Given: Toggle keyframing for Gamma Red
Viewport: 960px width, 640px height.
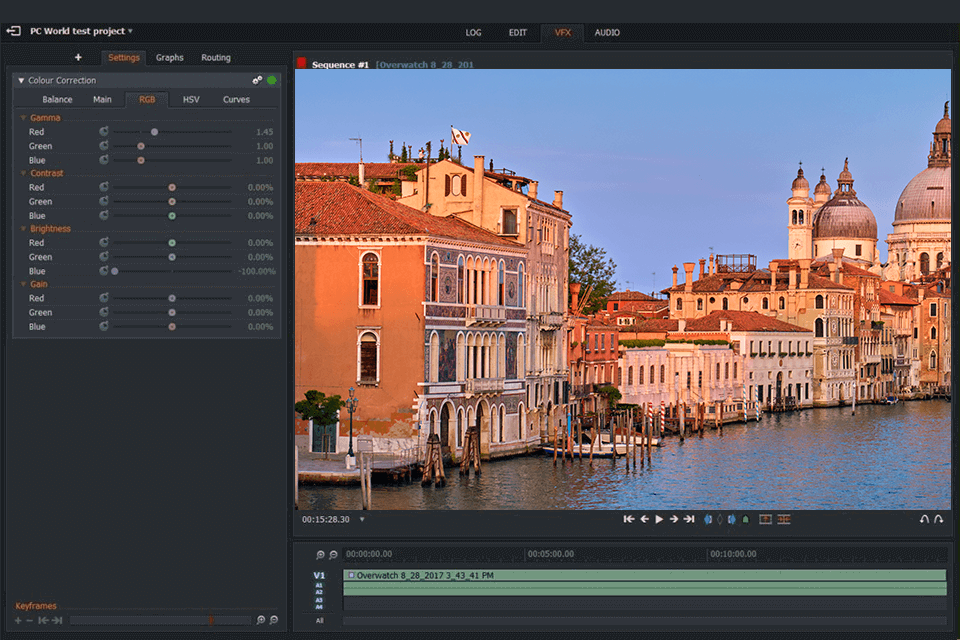Looking at the screenshot, I should [x=104, y=132].
